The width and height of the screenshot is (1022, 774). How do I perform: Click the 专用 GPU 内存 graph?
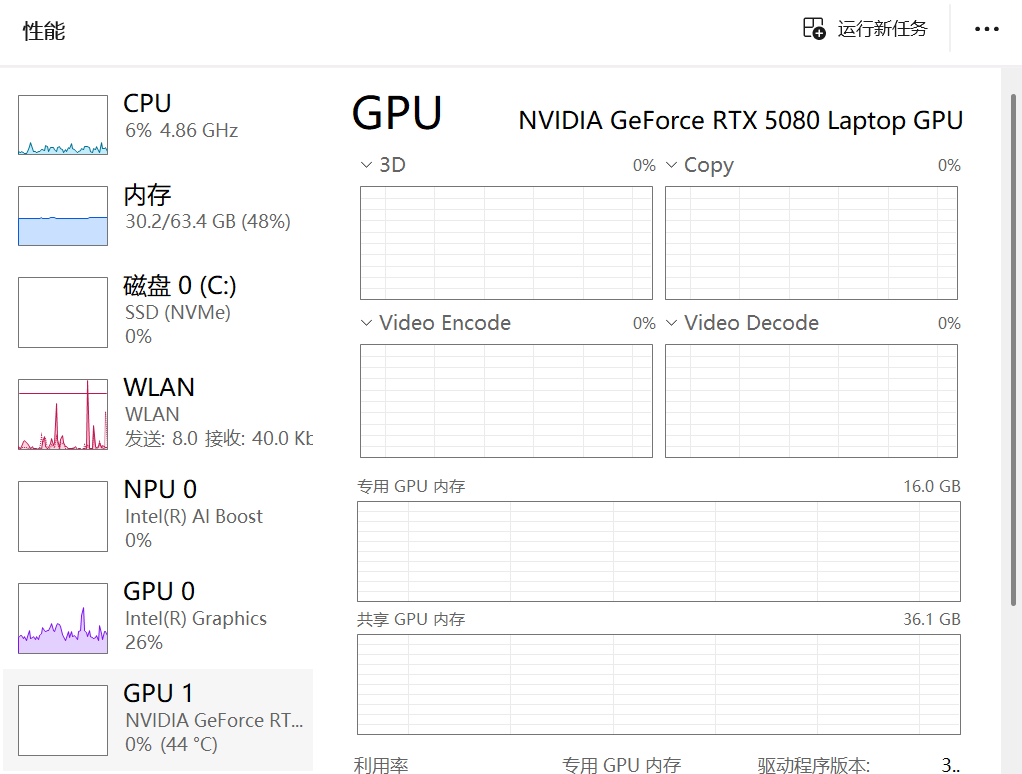pos(659,551)
